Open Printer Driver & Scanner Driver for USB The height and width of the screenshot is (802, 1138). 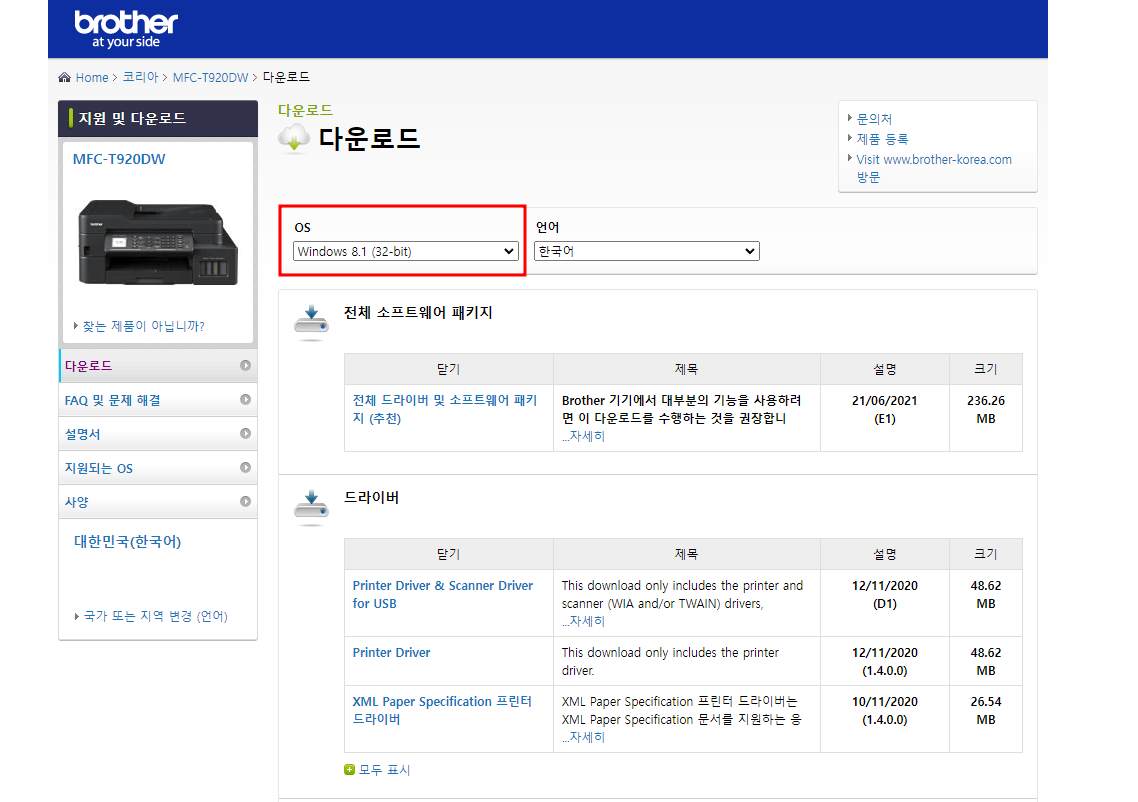(443, 594)
